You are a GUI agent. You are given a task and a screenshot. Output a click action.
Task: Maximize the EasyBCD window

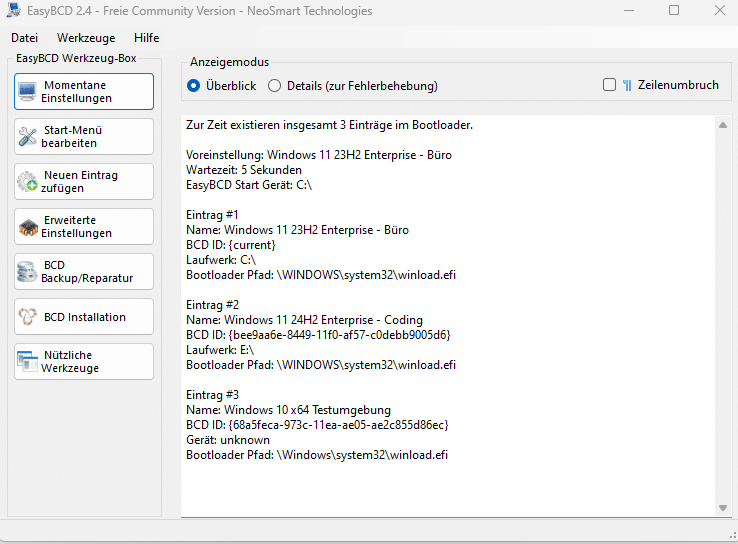click(674, 10)
